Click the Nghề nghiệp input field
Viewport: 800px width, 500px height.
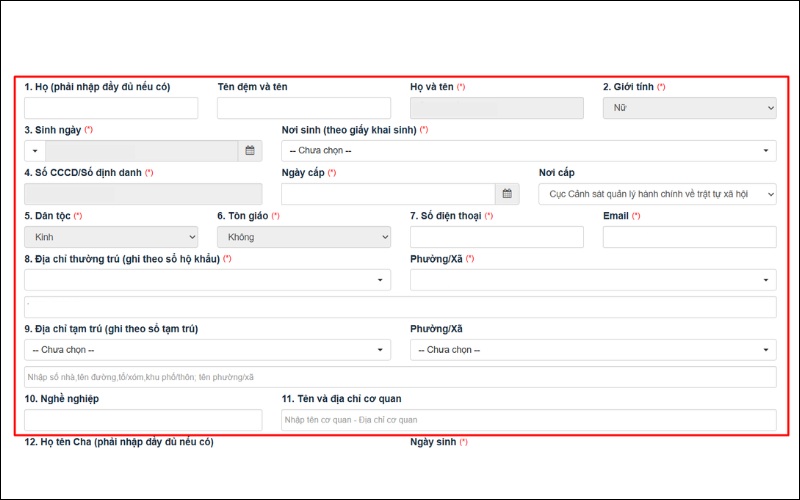tap(143, 420)
